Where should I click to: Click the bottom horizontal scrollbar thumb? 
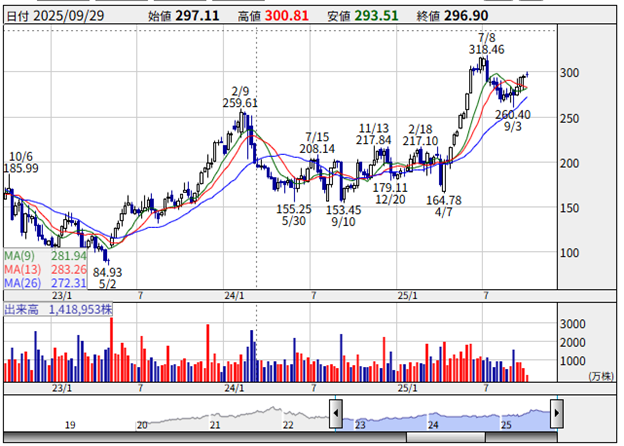pos(446,437)
